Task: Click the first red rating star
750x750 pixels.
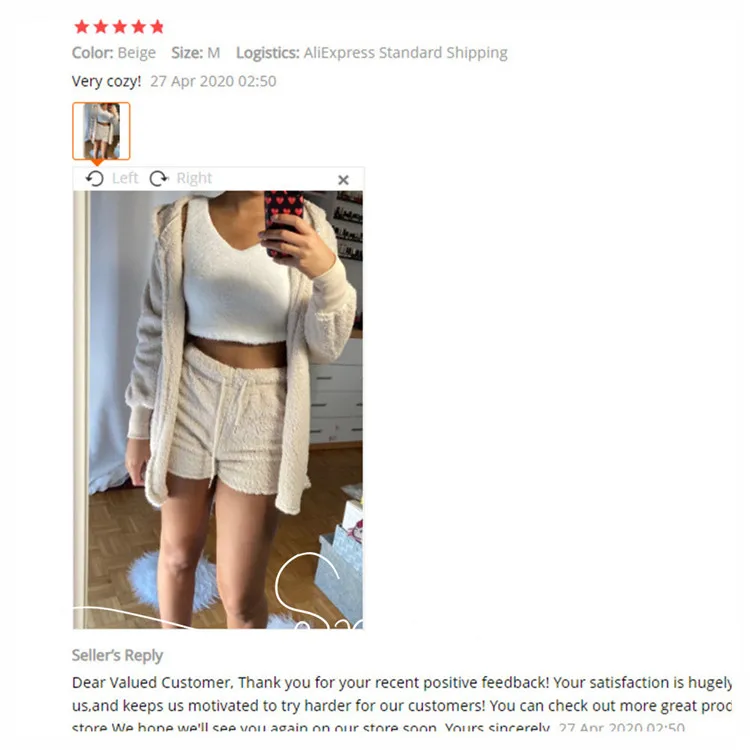Action: (x=82, y=27)
